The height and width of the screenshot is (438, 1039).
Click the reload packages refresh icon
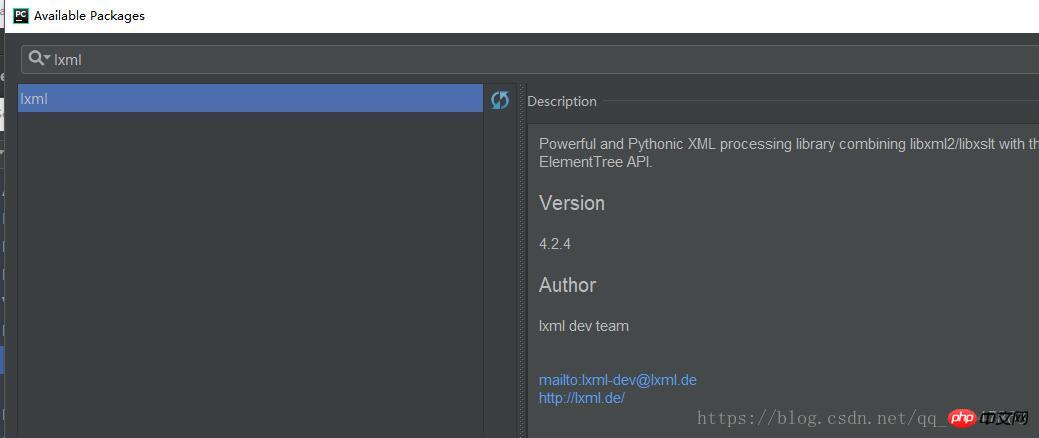point(500,100)
